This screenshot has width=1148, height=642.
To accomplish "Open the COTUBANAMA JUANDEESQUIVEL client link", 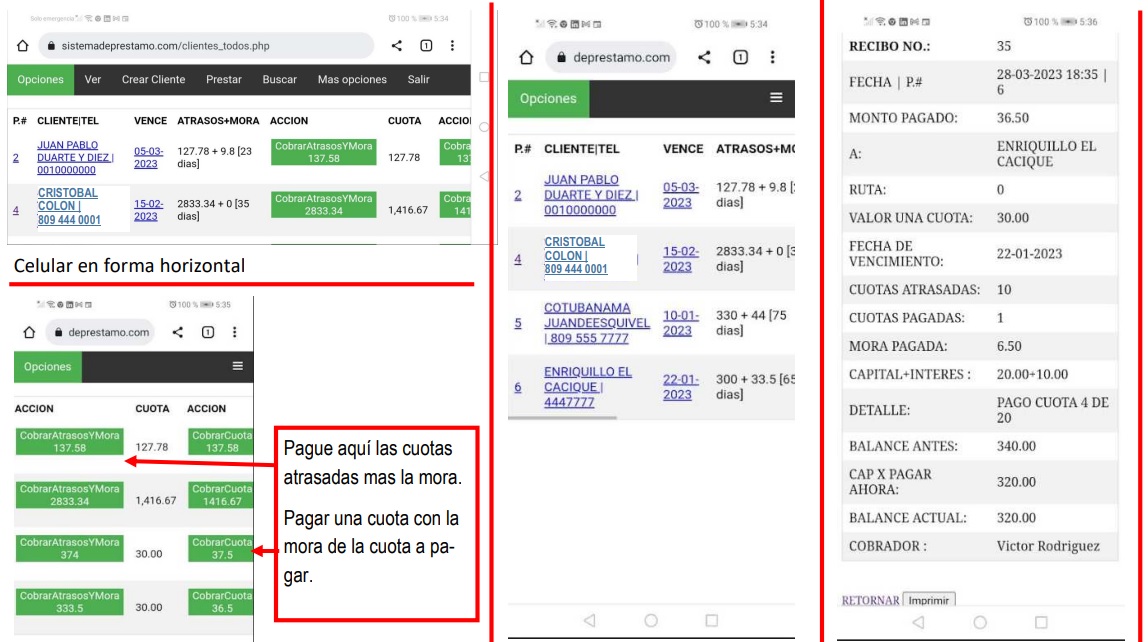I will pos(597,323).
